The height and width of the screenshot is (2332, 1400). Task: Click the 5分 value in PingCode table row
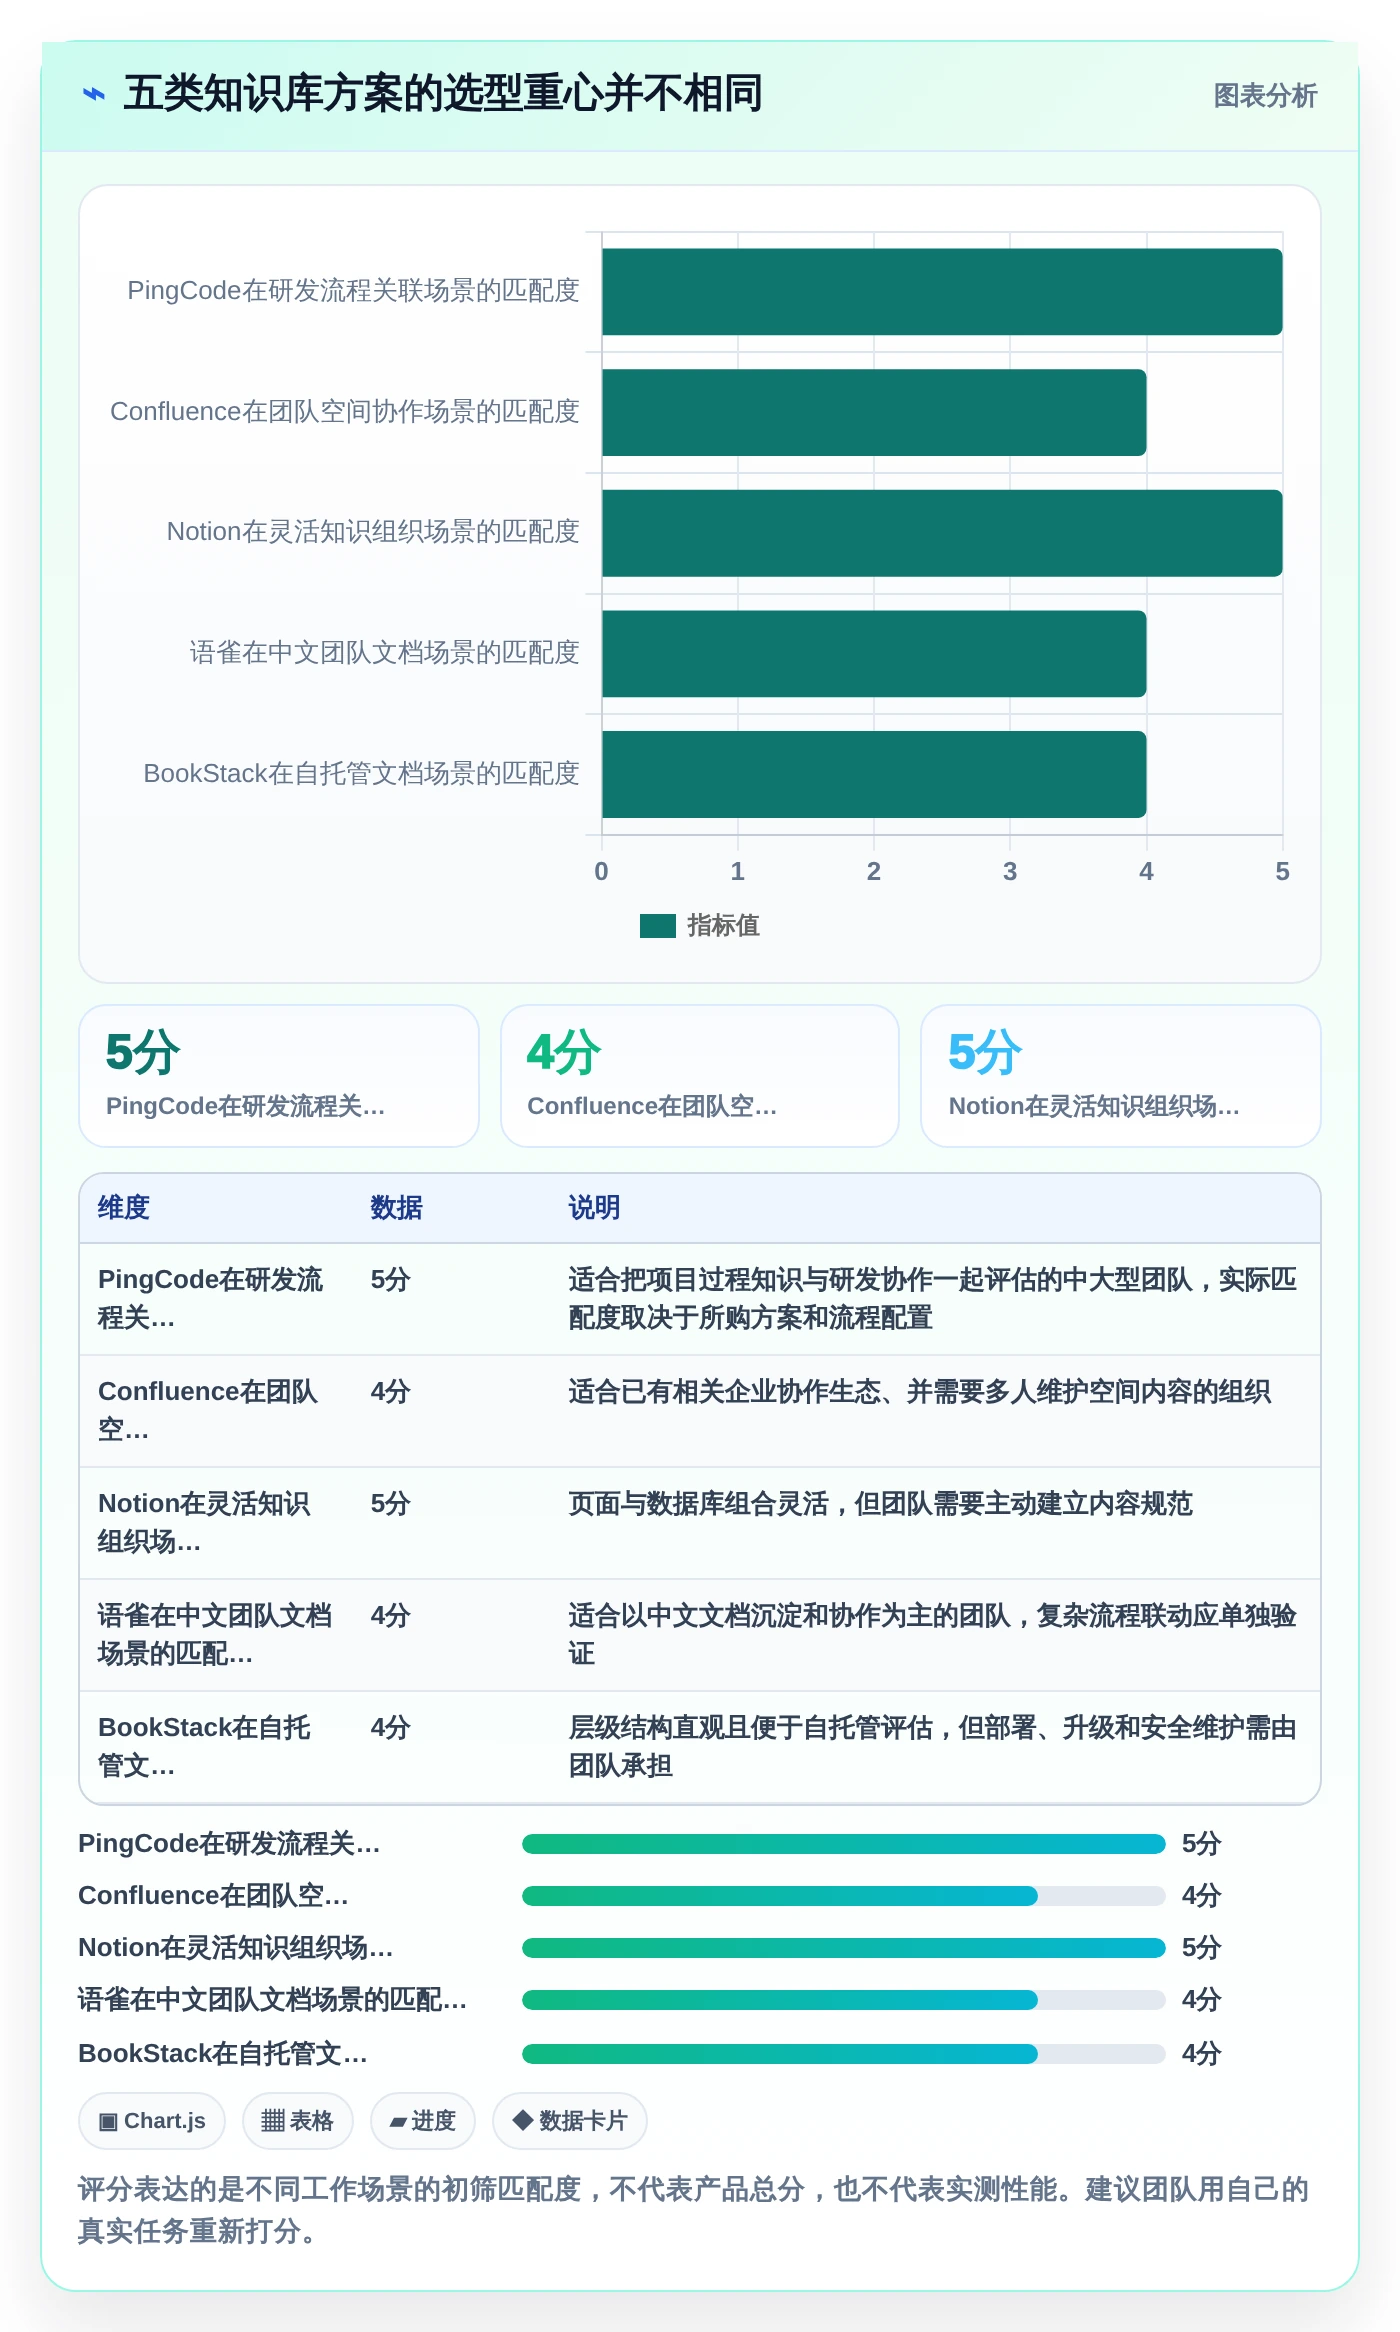[x=390, y=1280]
